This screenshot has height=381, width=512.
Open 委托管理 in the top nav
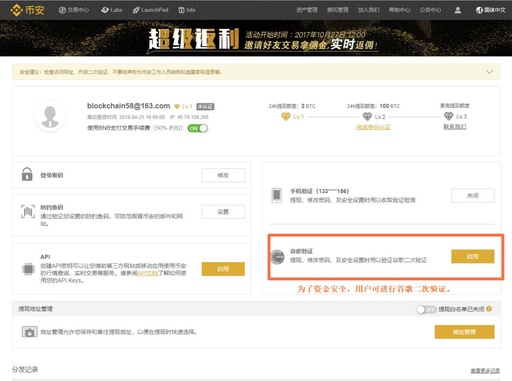tap(338, 10)
